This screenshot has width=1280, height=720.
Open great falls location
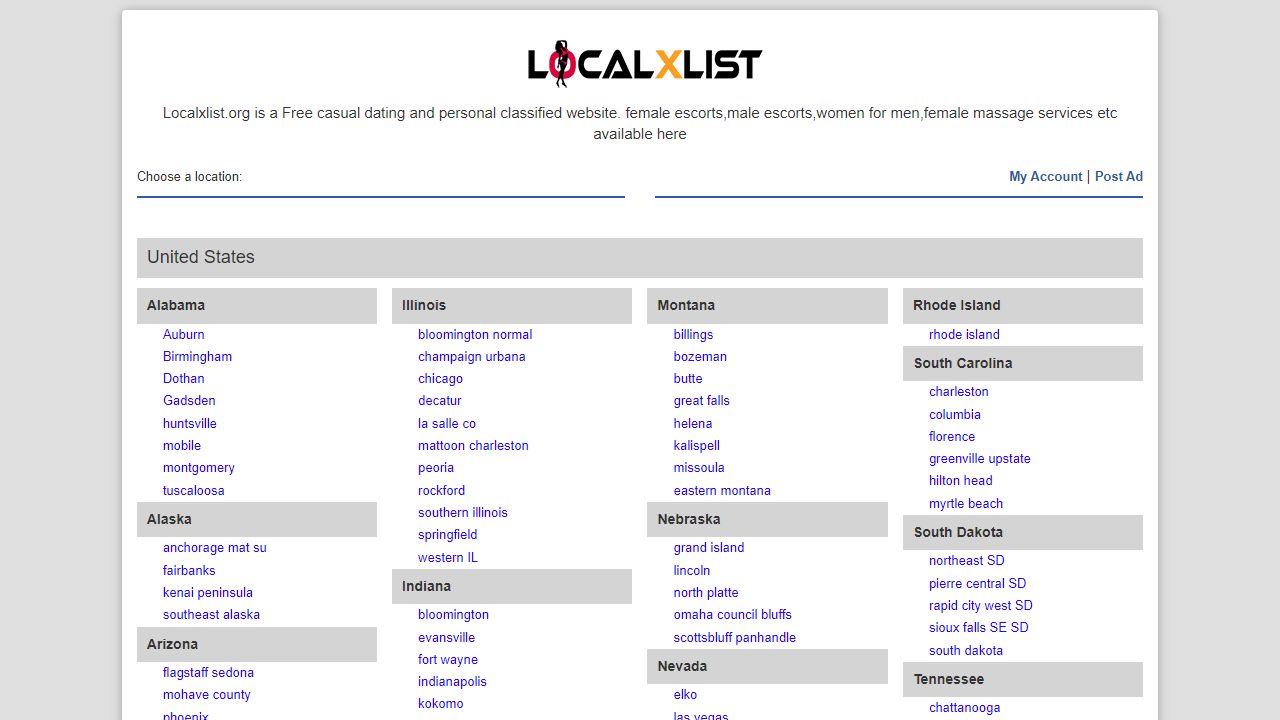[x=702, y=400]
